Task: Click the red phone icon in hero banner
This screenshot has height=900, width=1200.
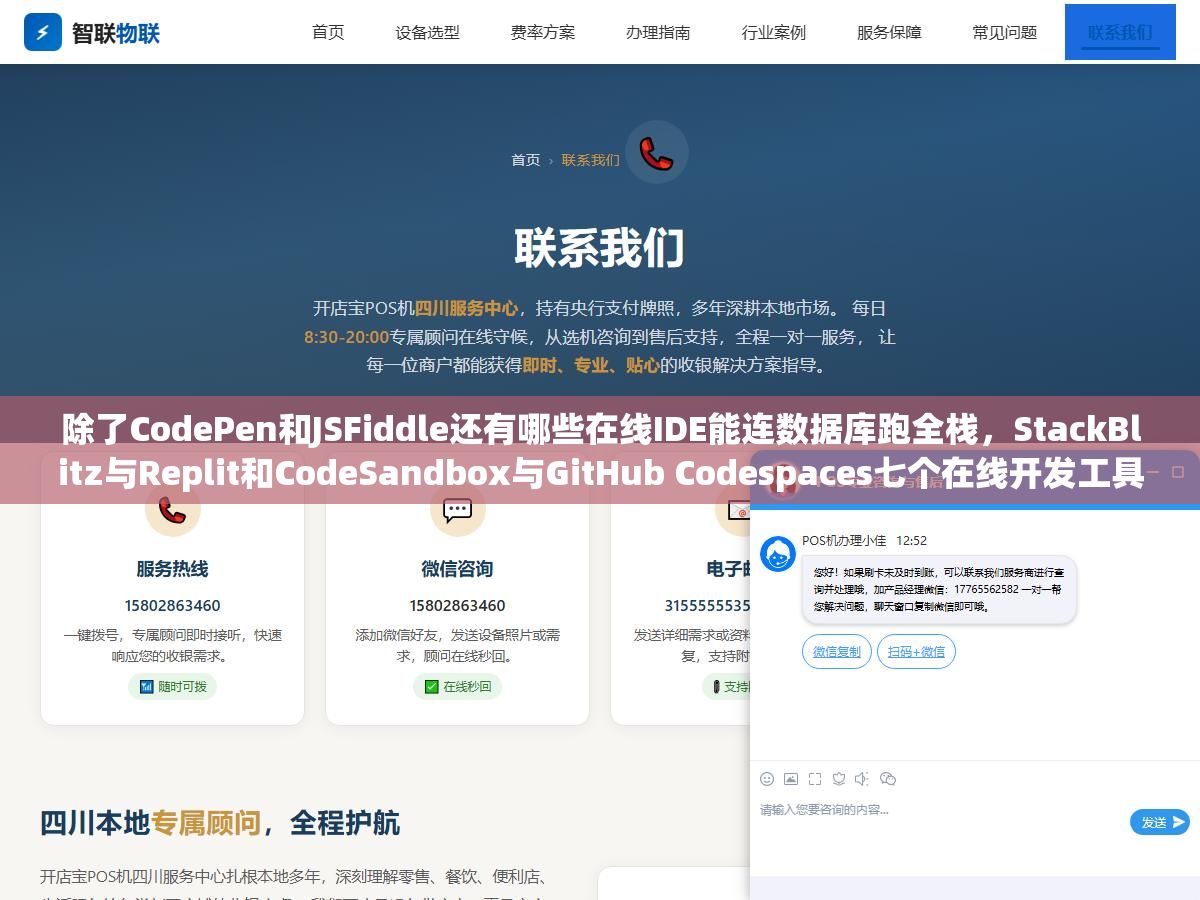Action: [657, 153]
